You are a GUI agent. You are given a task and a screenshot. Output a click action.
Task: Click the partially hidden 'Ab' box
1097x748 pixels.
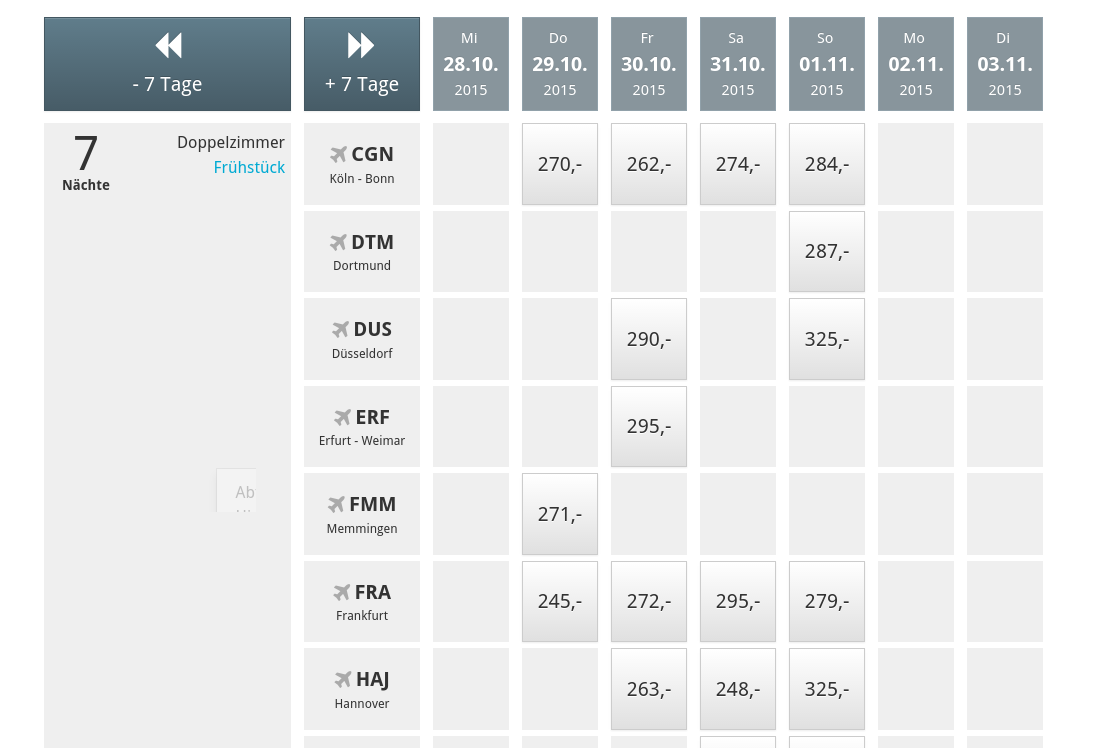click(x=236, y=491)
